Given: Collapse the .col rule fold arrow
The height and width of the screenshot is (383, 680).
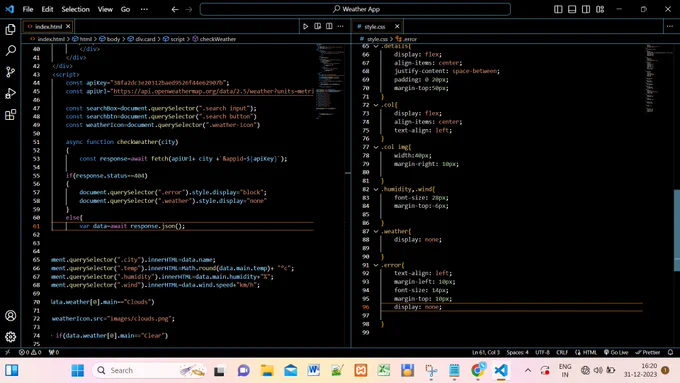Looking at the screenshot, I should pos(376,105).
